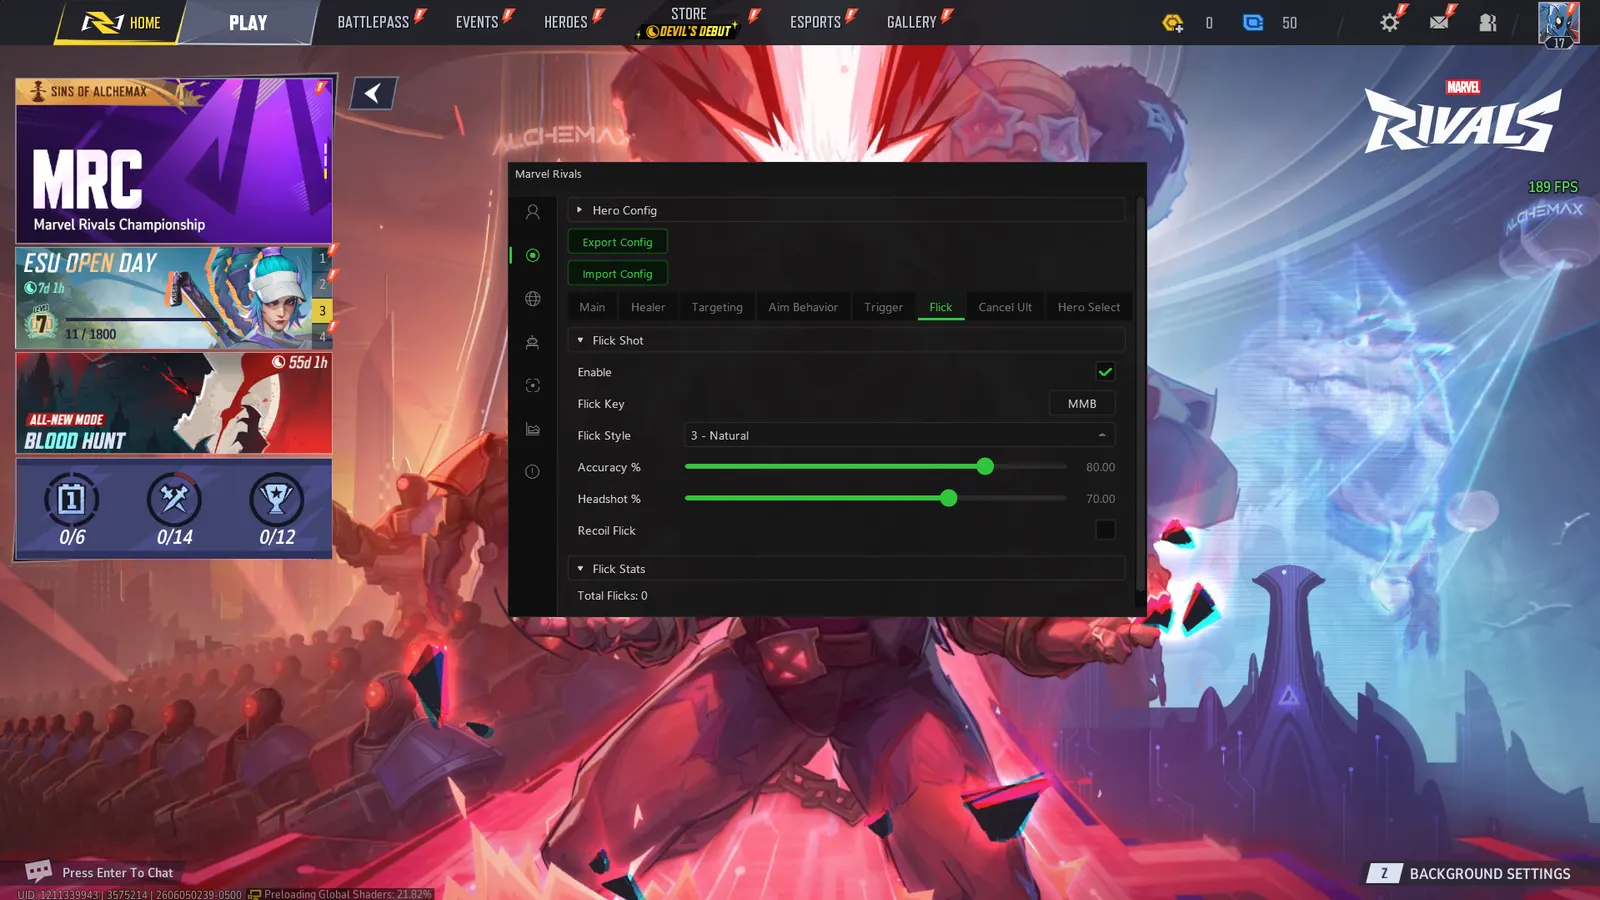Select banner page 3 indicator
Image resolution: width=1600 pixels, height=900 pixels.
(322, 311)
